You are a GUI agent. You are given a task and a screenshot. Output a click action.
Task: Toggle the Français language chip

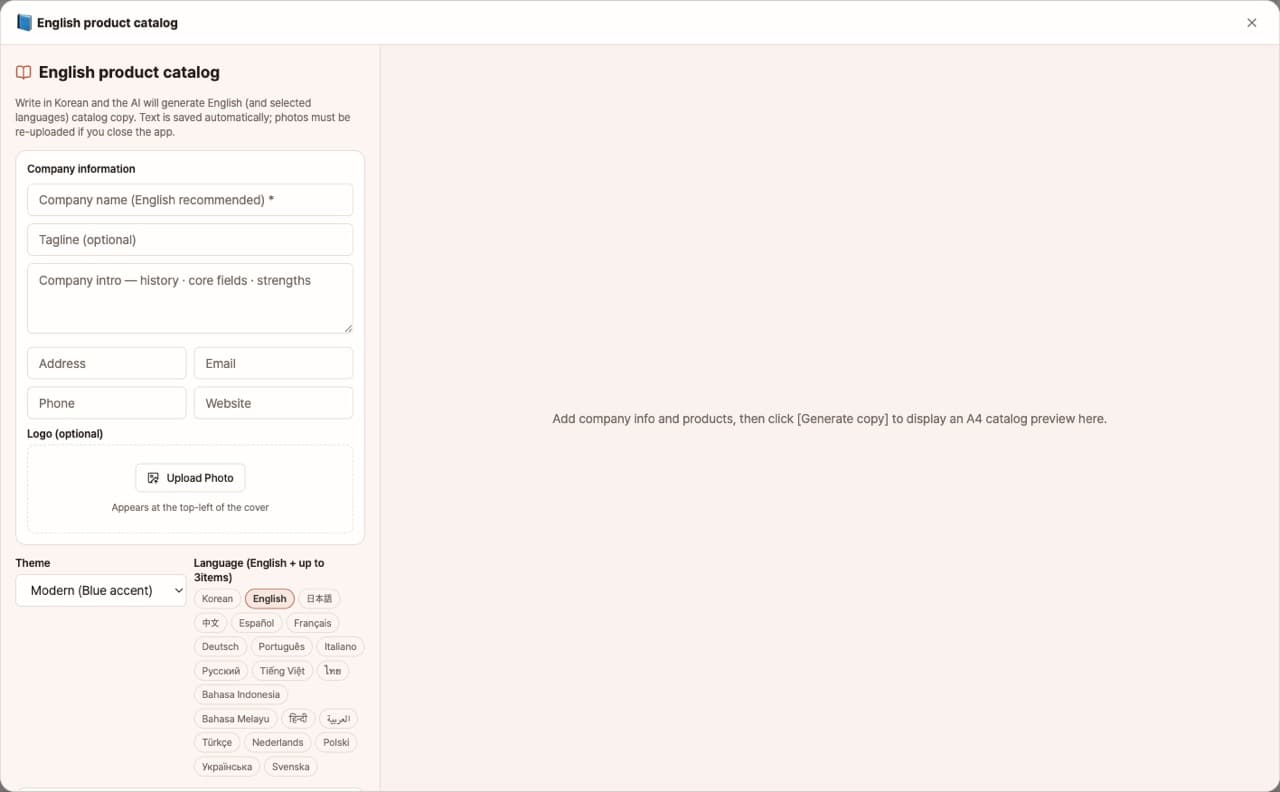tap(312, 623)
